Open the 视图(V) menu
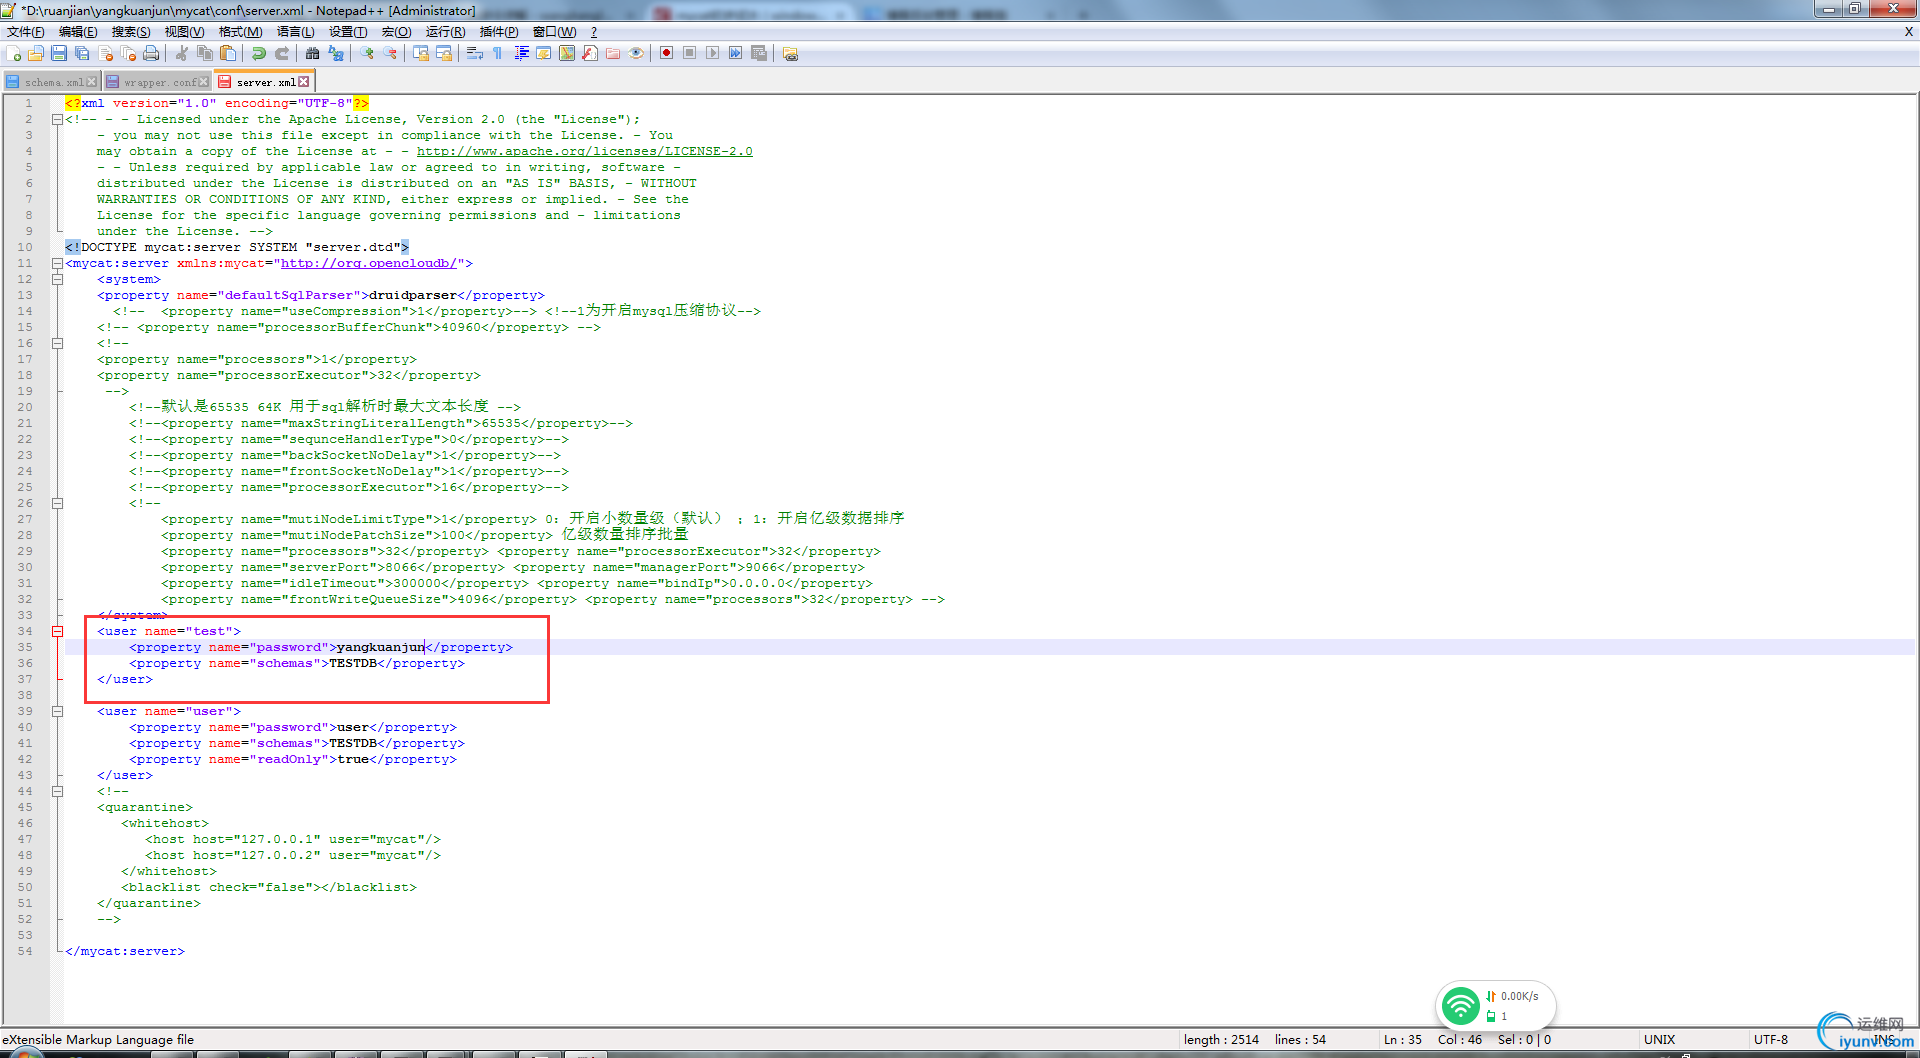 pyautogui.click(x=184, y=32)
